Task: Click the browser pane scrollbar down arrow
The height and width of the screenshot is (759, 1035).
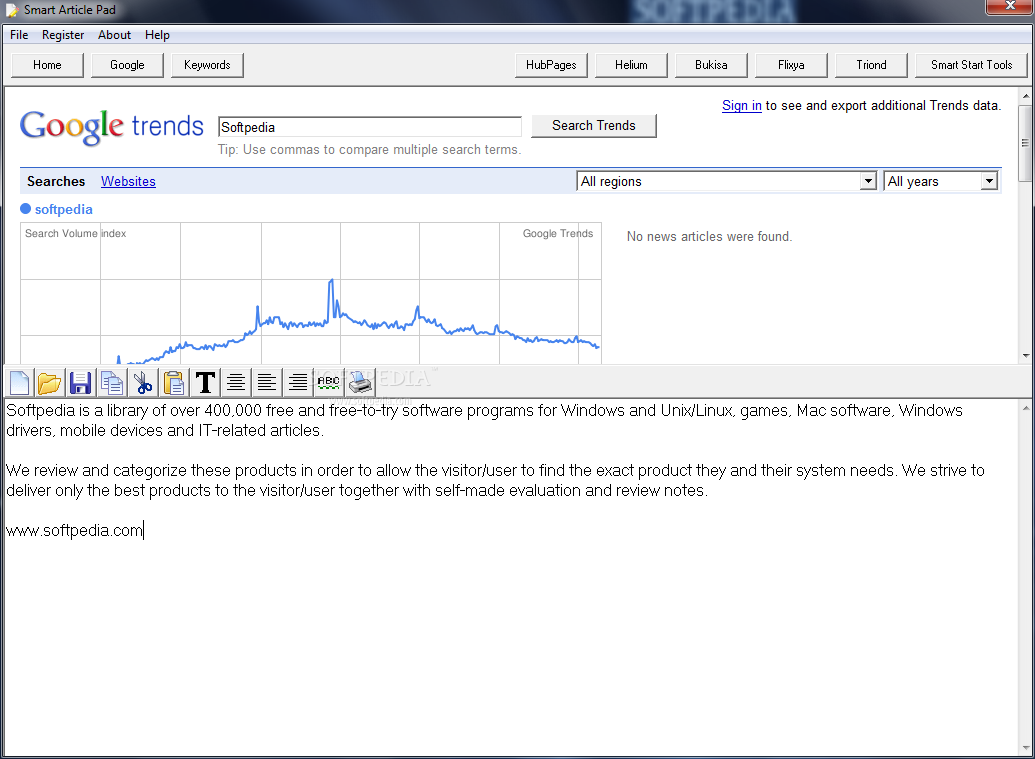Action: click(1026, 356)
